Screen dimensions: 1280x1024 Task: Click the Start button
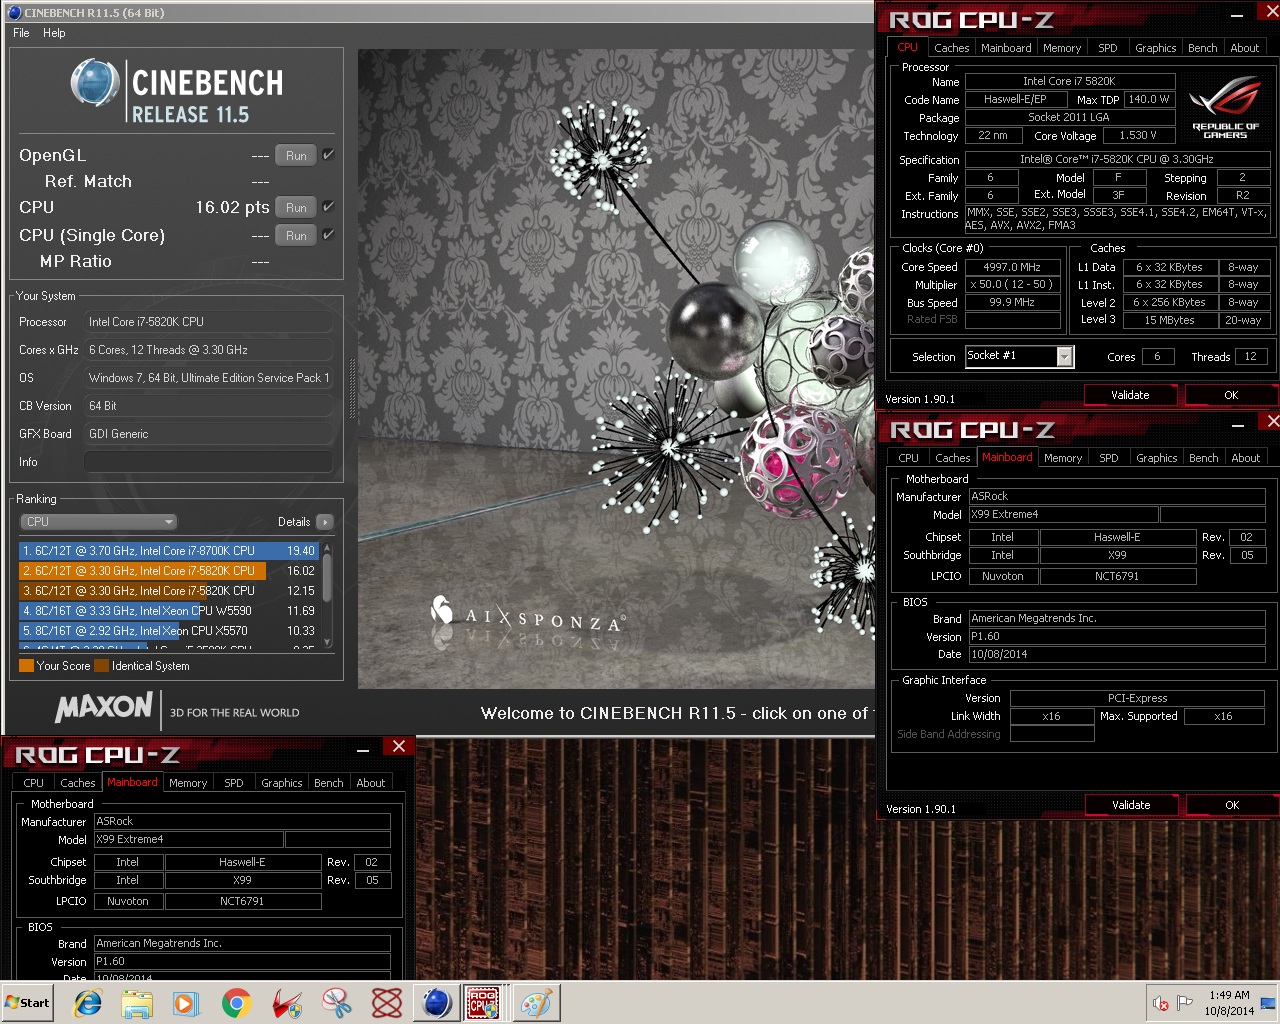click(27, 1003)
